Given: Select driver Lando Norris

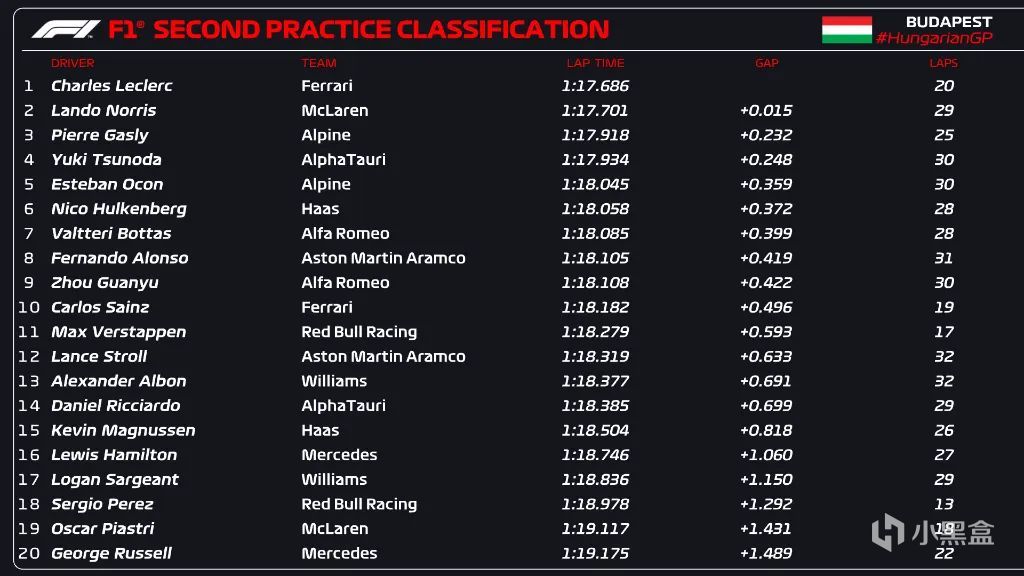Looking at the screenshot, I should pos(104,110).
